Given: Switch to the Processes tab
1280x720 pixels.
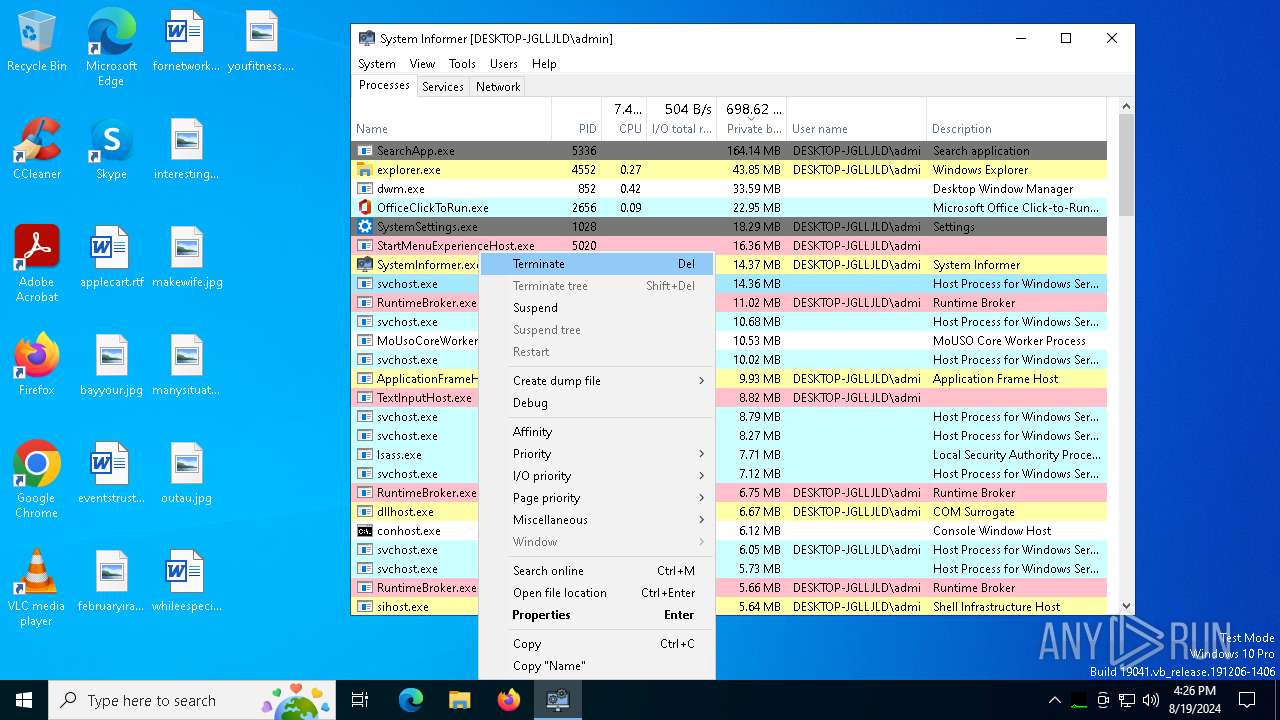Looking at the screenshot, I should coord(384,86).
